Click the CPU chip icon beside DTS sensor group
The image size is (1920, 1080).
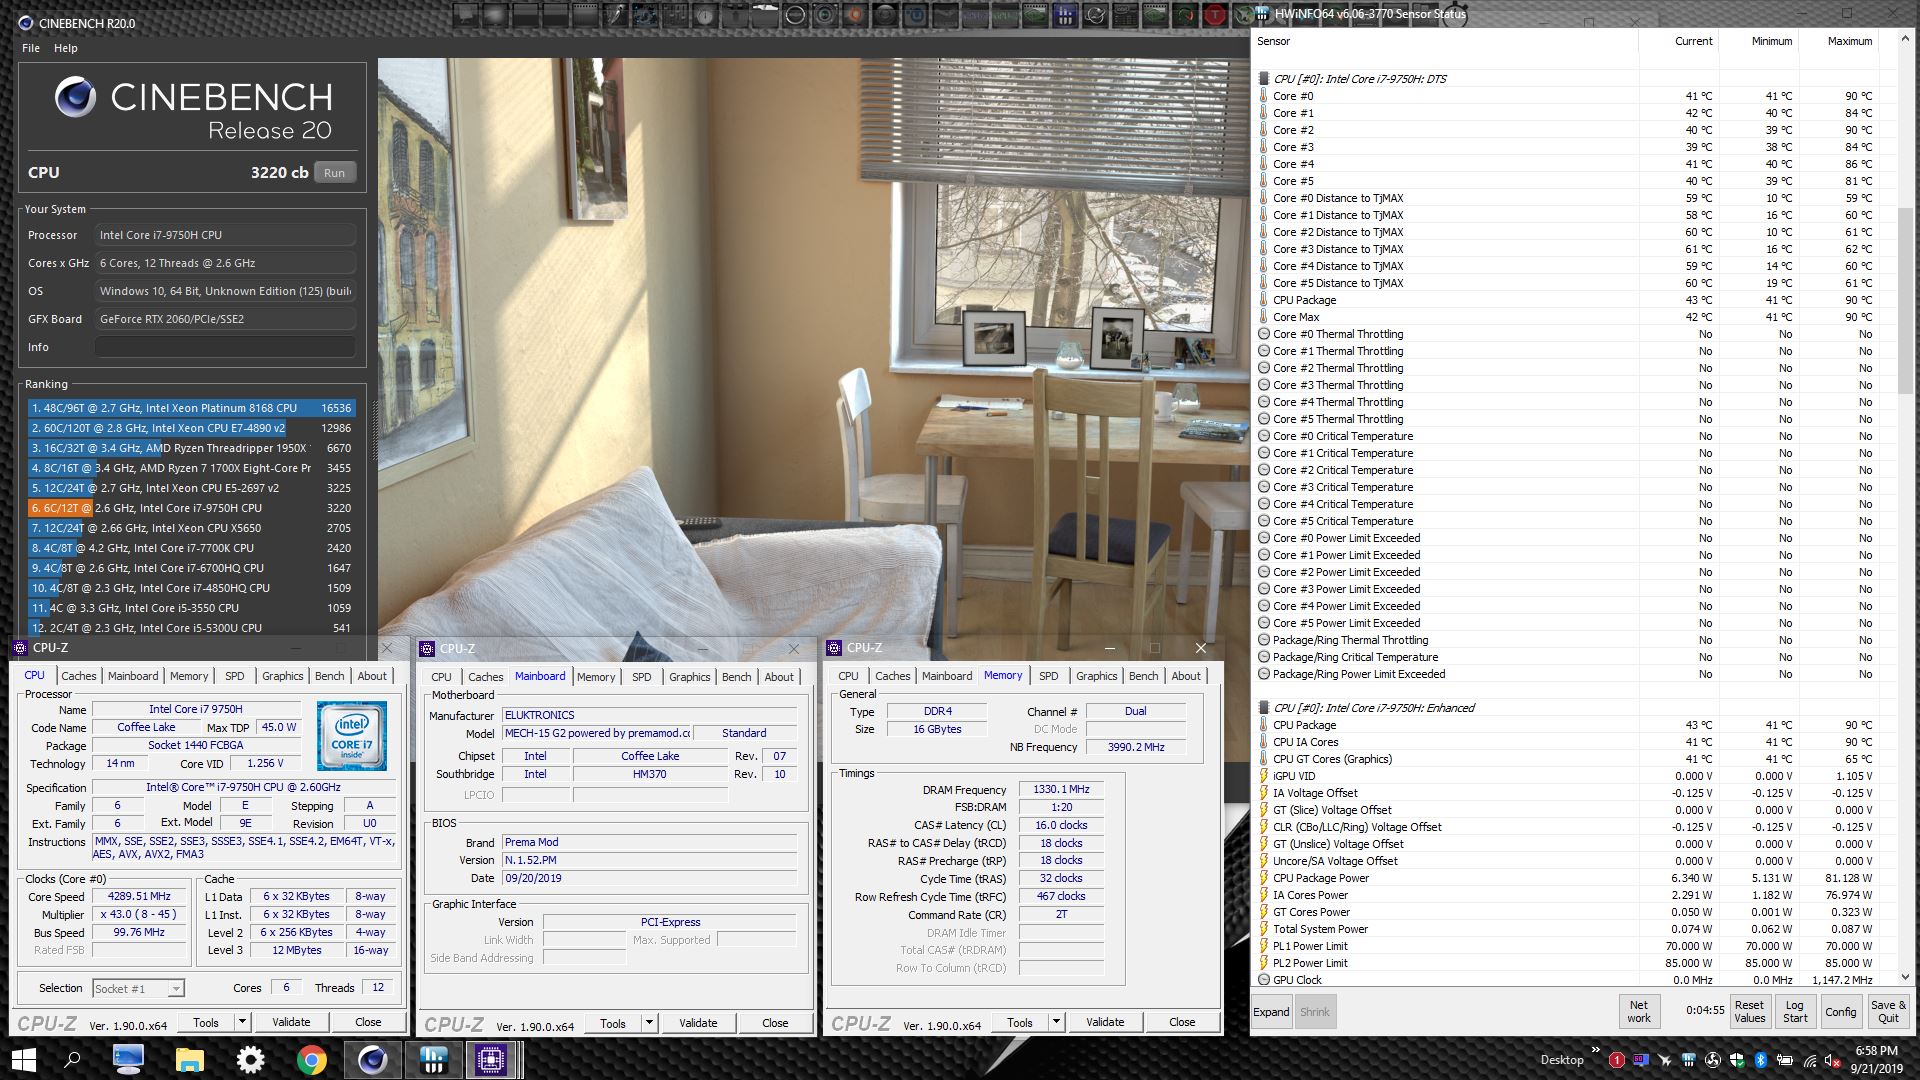(1264, 78)
